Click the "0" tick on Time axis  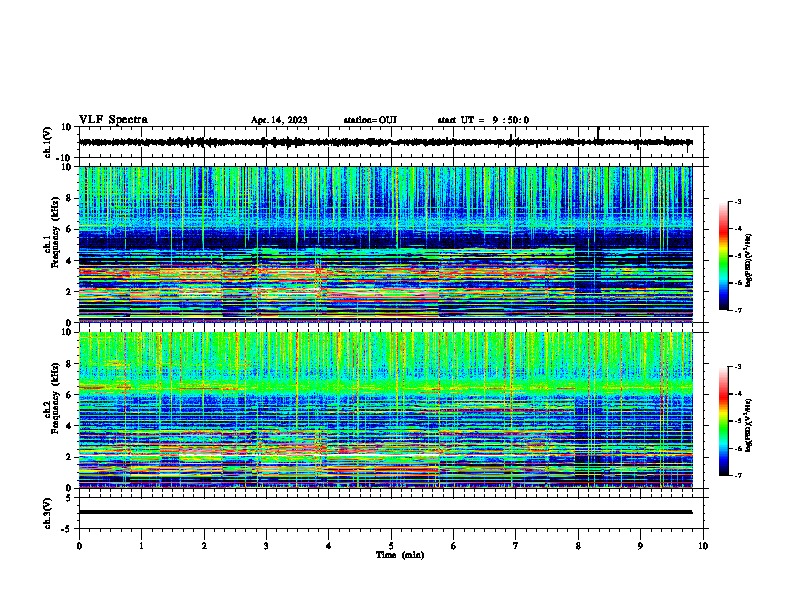pos(79,546)
